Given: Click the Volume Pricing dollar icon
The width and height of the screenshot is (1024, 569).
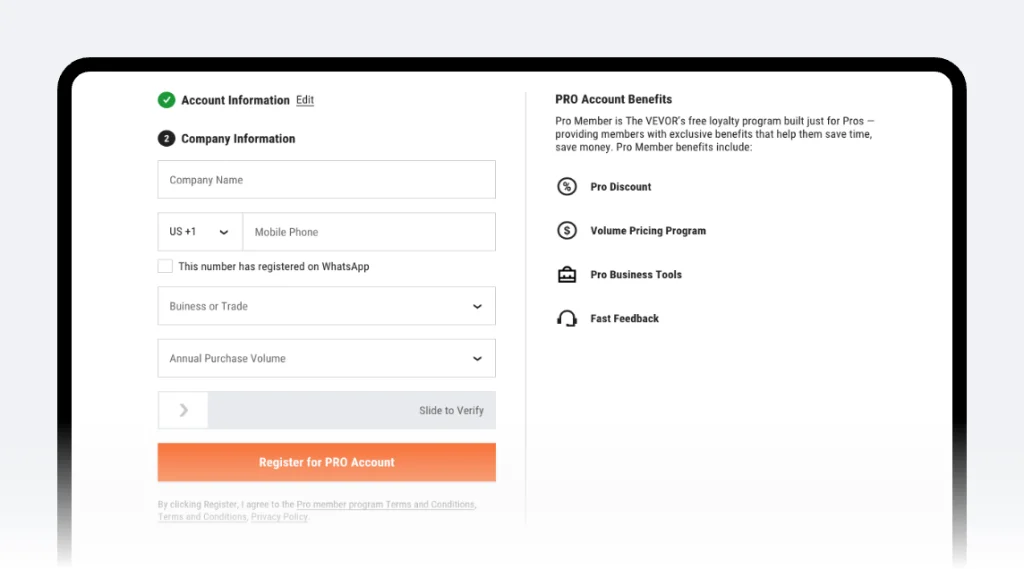Looking at the screenshot, I should click(x=567, y=231).
